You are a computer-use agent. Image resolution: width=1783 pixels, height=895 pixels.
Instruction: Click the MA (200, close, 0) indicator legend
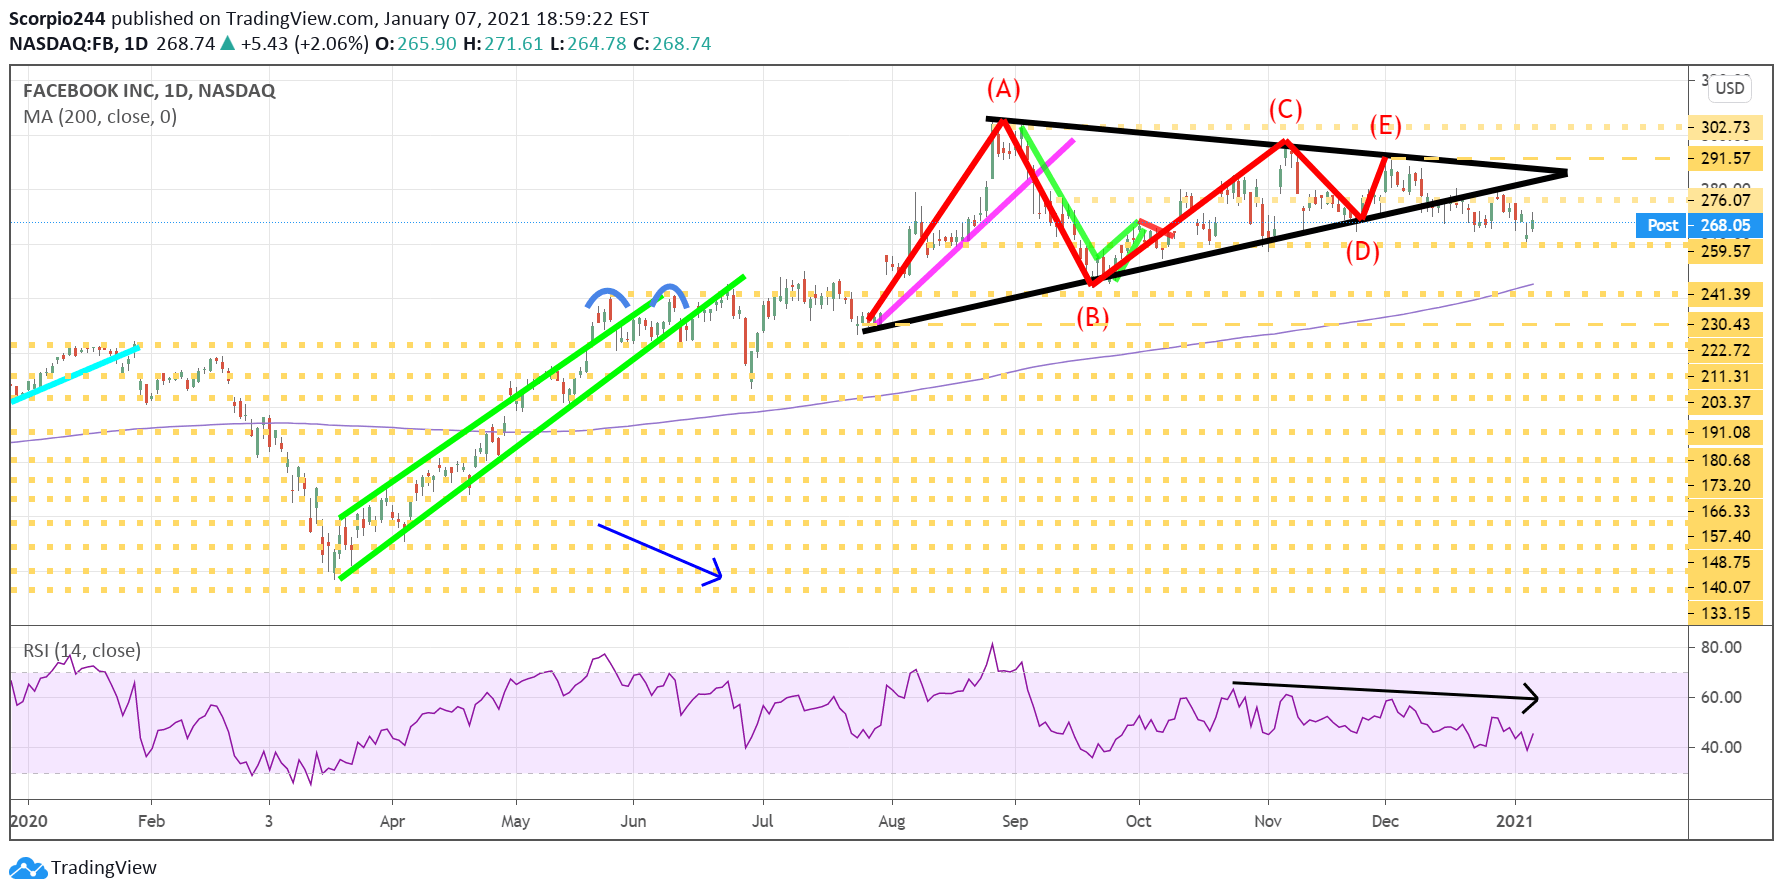100,117
